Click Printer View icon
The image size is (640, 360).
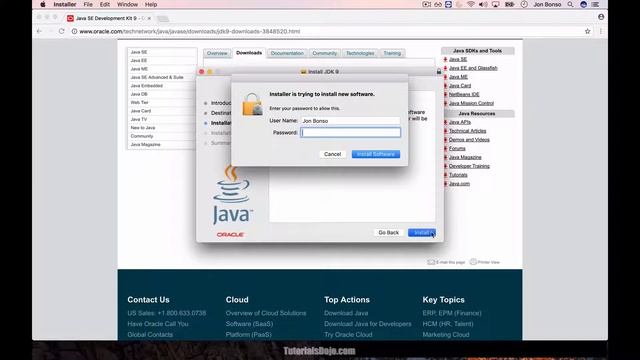pyautogui.click(x=473, y=262)
